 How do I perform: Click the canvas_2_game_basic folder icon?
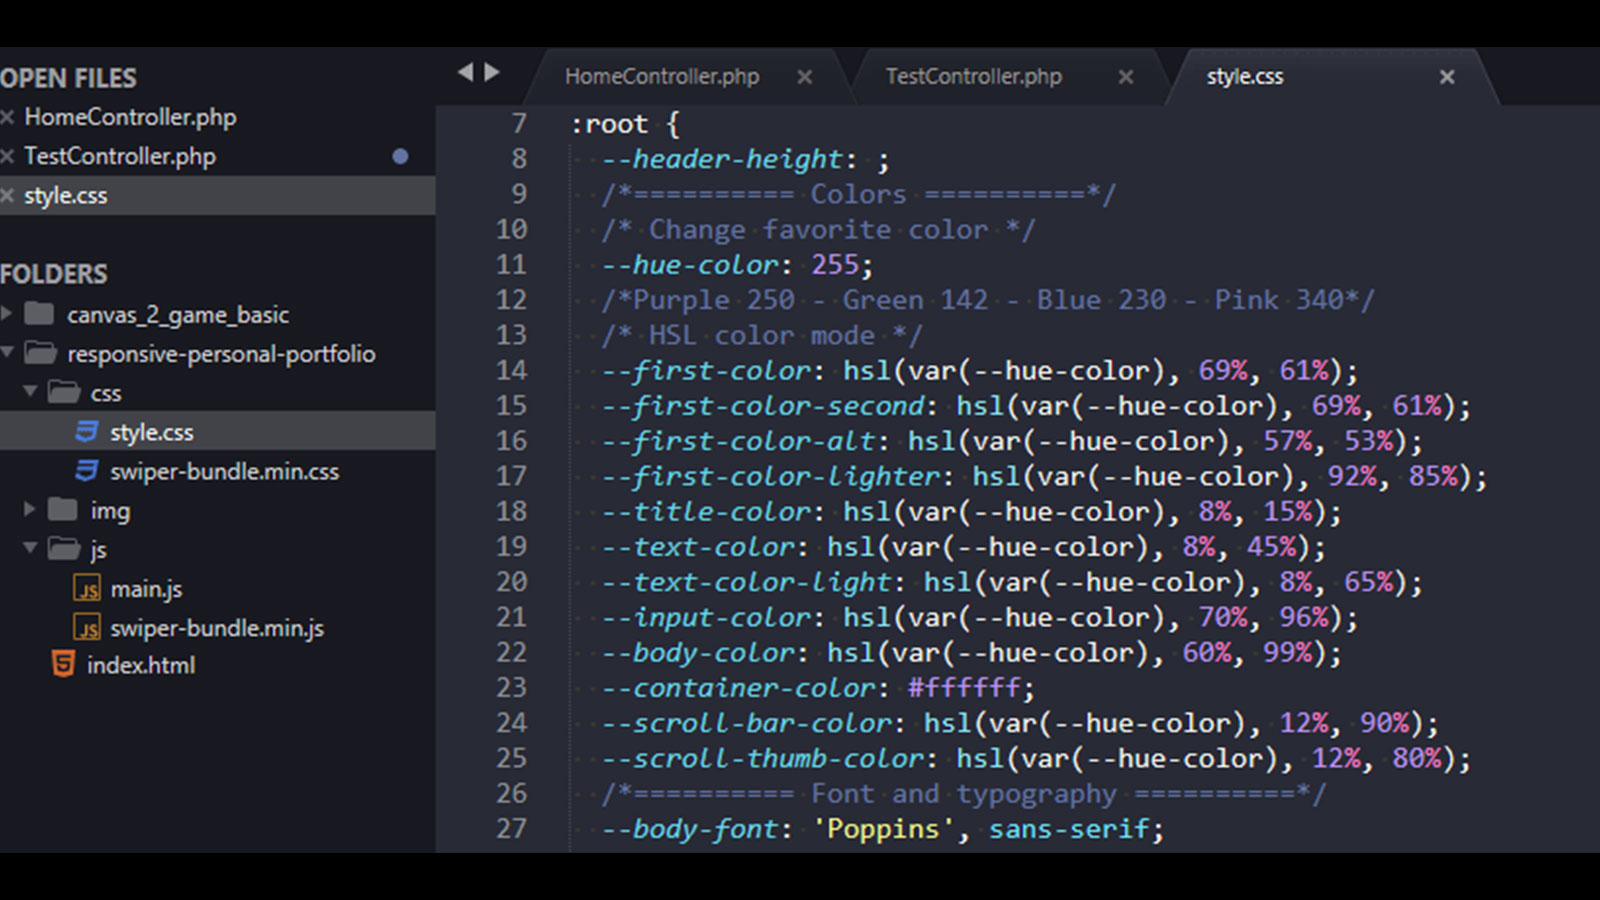(x=39, y=314)
